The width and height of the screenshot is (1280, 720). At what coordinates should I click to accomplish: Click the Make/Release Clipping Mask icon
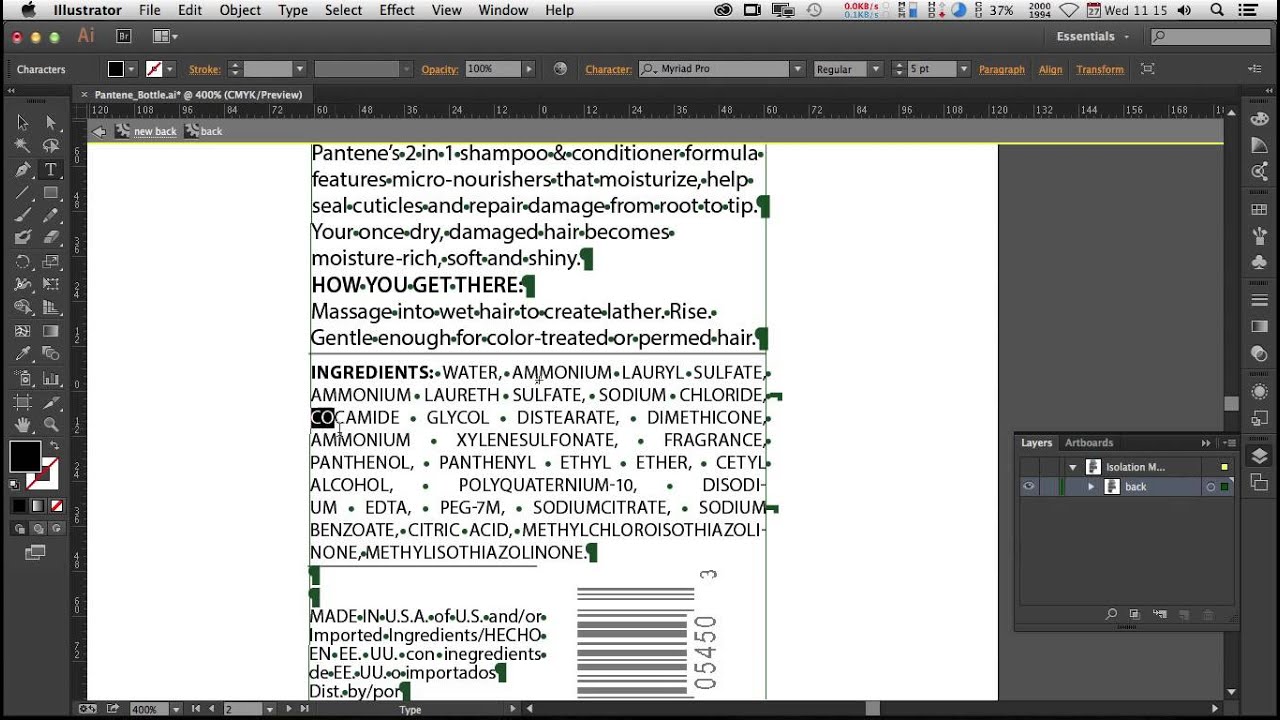tap(1134, 614)
